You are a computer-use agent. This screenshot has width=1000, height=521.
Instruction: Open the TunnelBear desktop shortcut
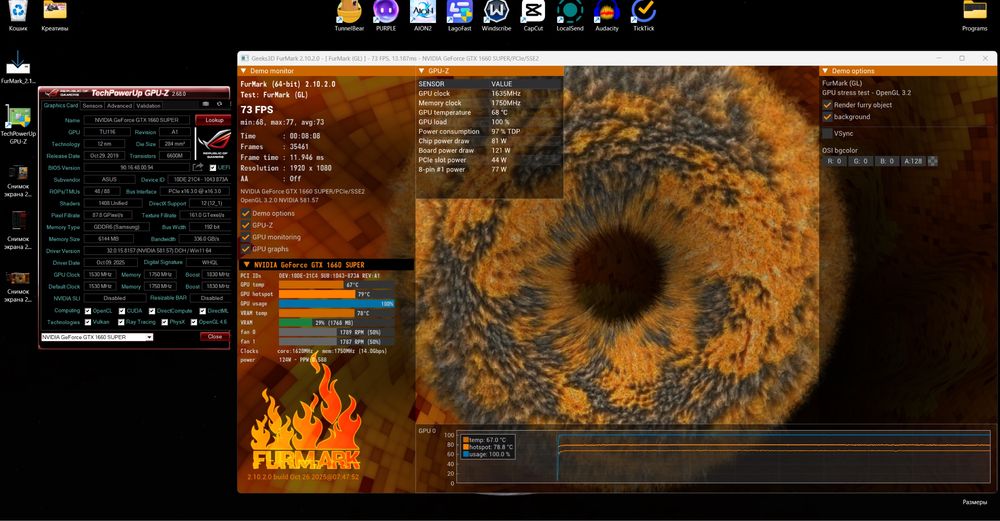[349, 16]
